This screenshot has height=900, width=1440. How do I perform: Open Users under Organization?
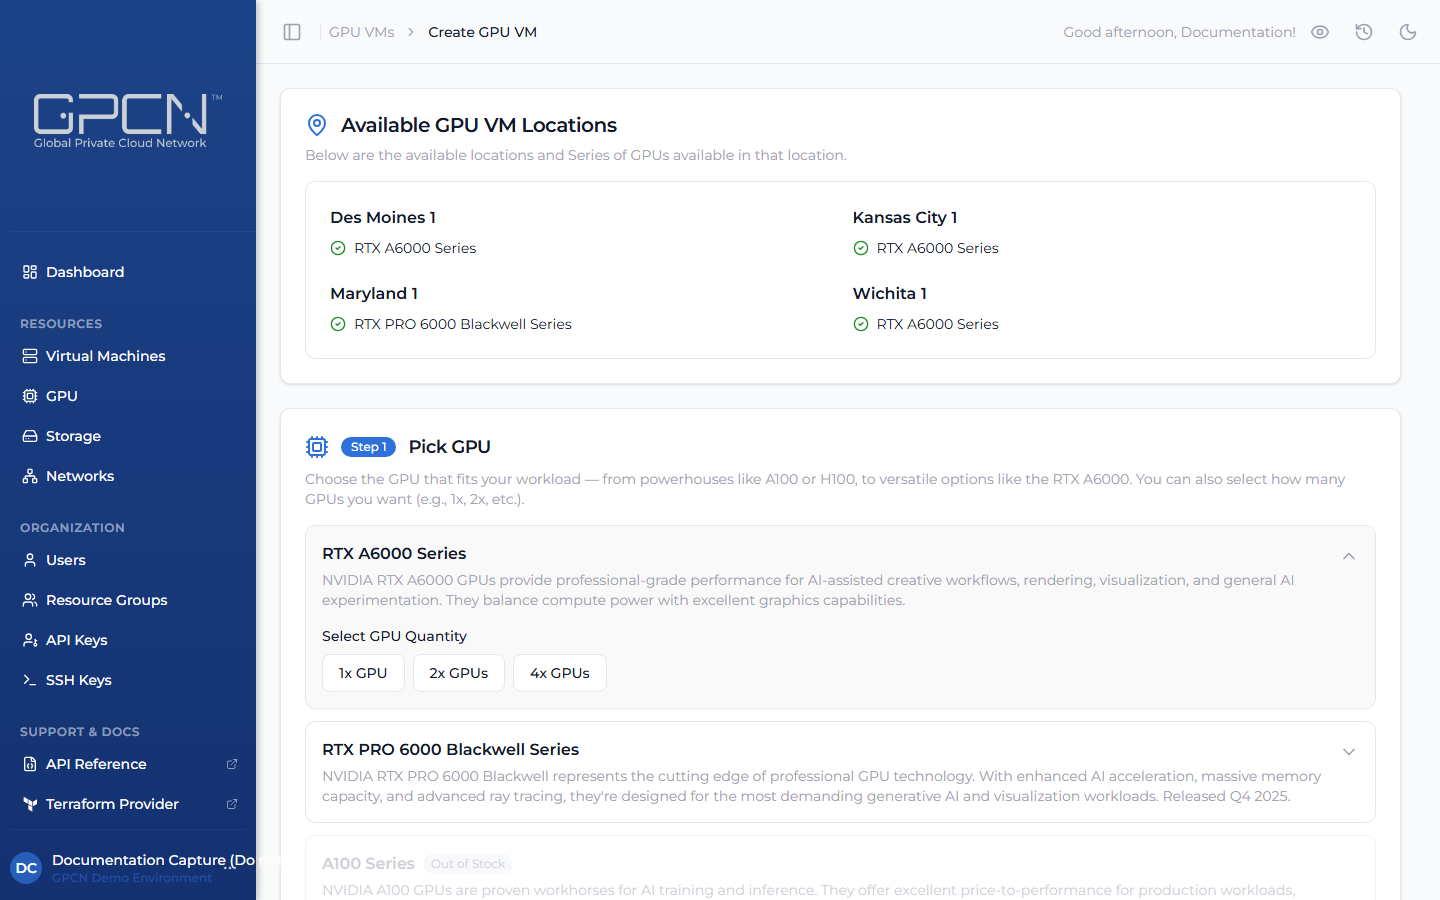(128, 560)
